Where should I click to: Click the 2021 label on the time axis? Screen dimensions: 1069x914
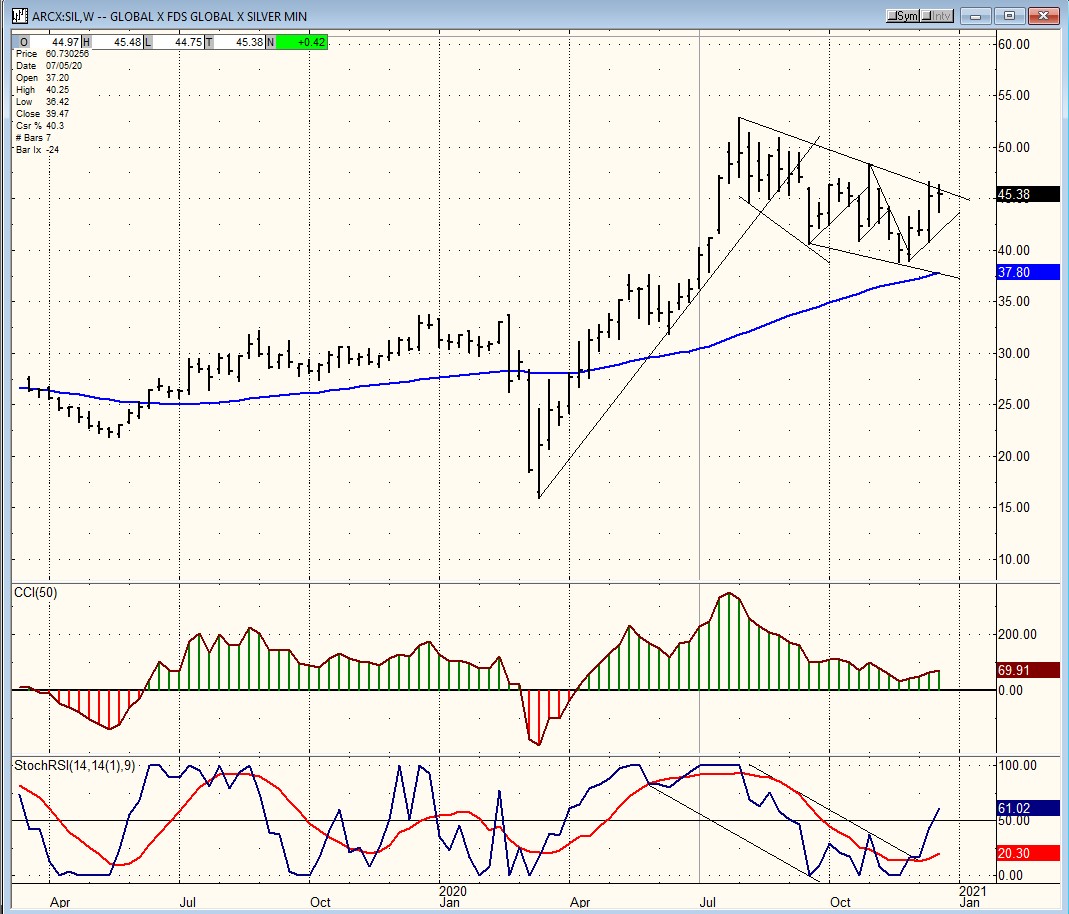971,888
